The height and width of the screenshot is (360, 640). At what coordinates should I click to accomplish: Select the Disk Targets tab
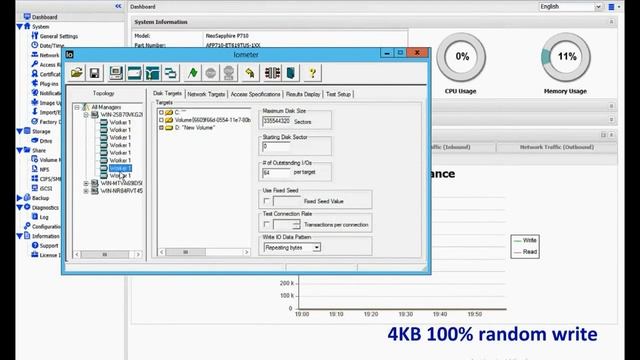point(167,93)
